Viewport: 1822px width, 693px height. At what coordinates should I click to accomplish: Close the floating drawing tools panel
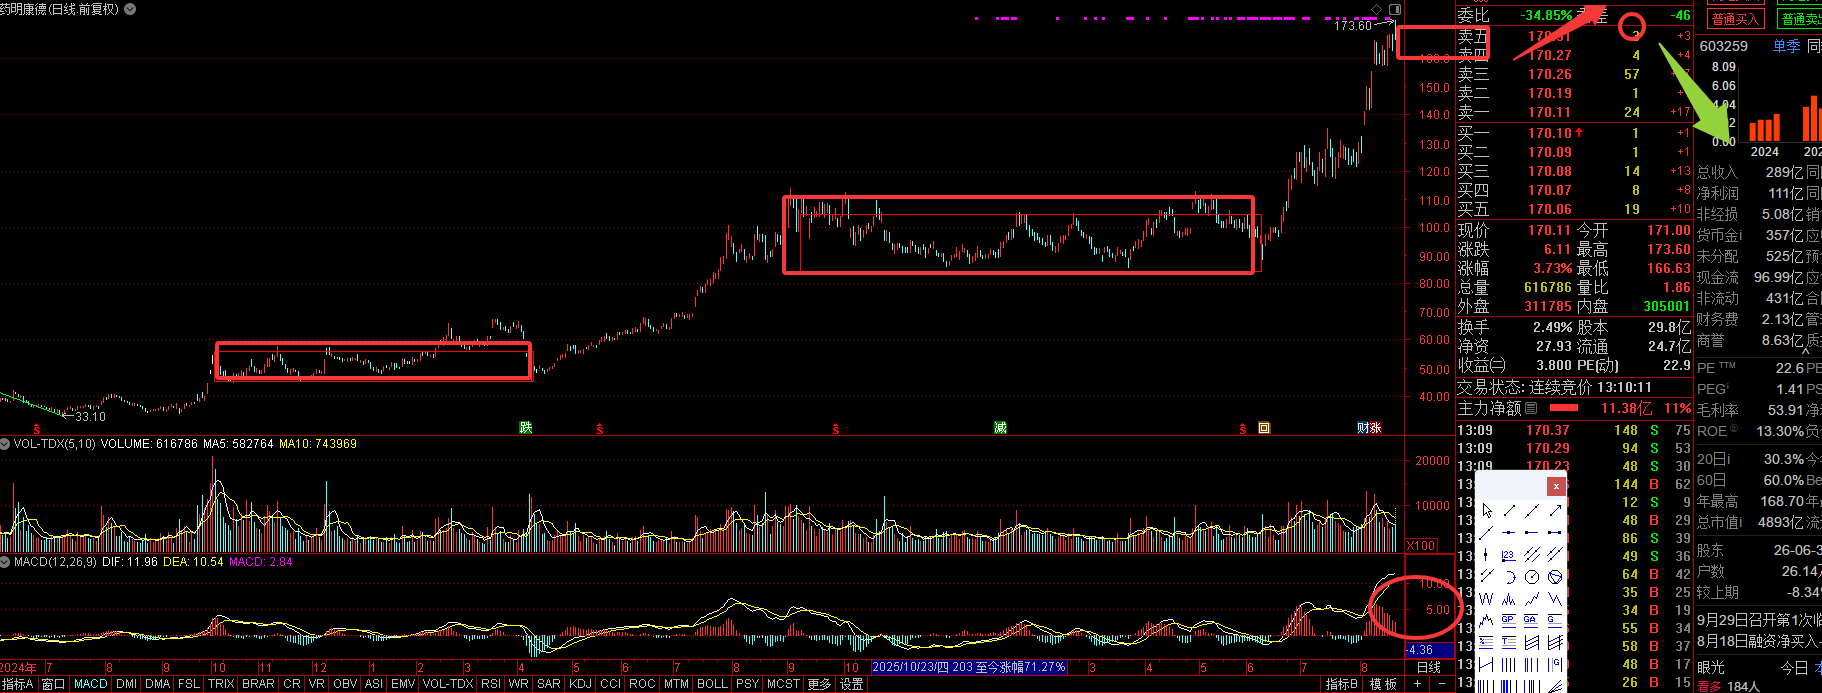pos(1556,486)
